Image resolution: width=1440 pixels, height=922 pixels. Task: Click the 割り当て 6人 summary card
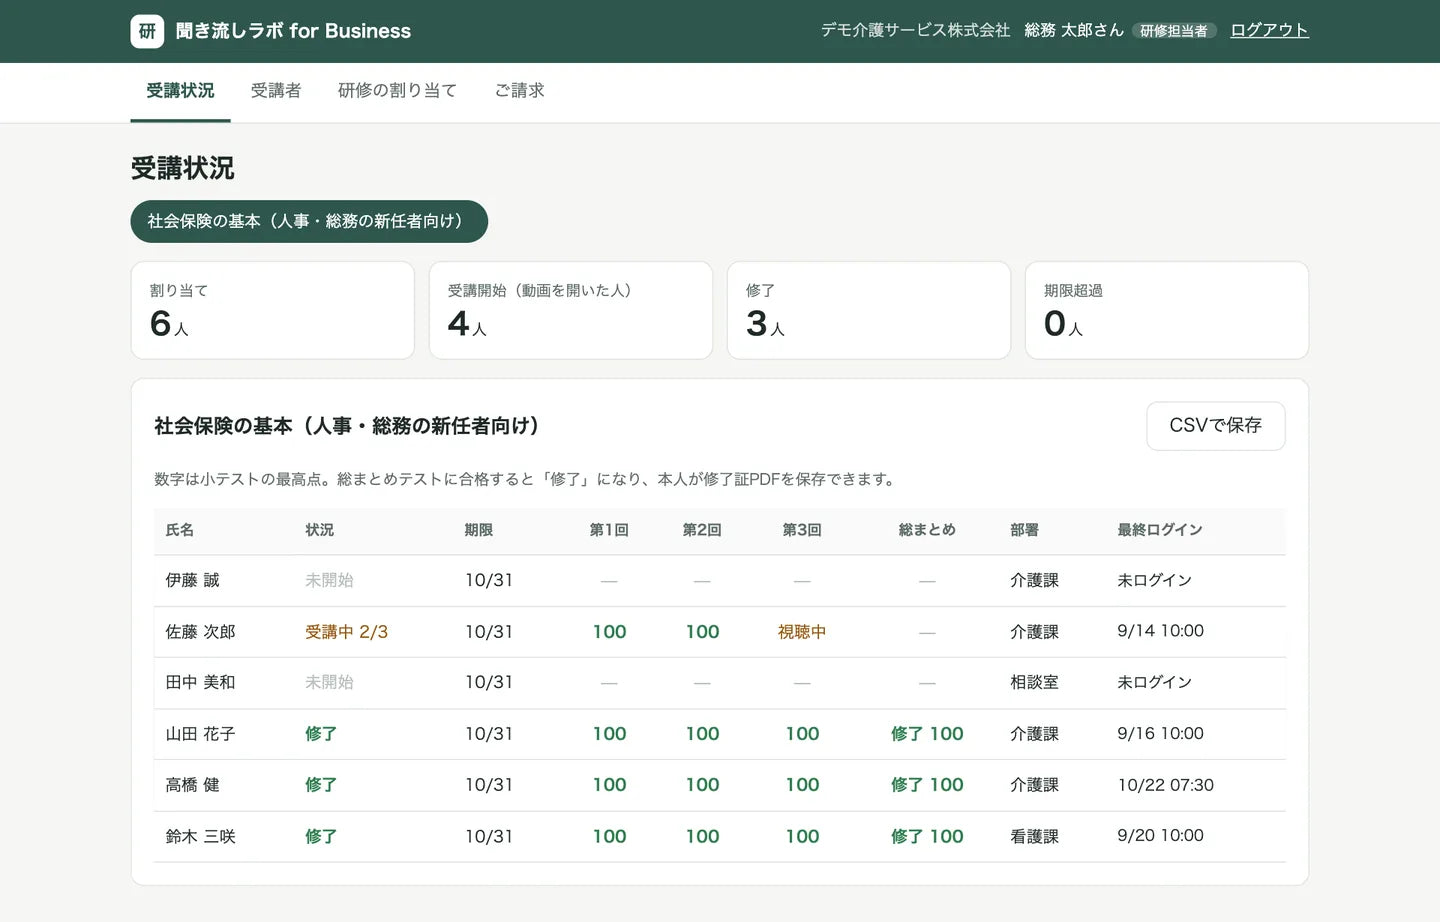pyautogui.click(x=272, y=310)
